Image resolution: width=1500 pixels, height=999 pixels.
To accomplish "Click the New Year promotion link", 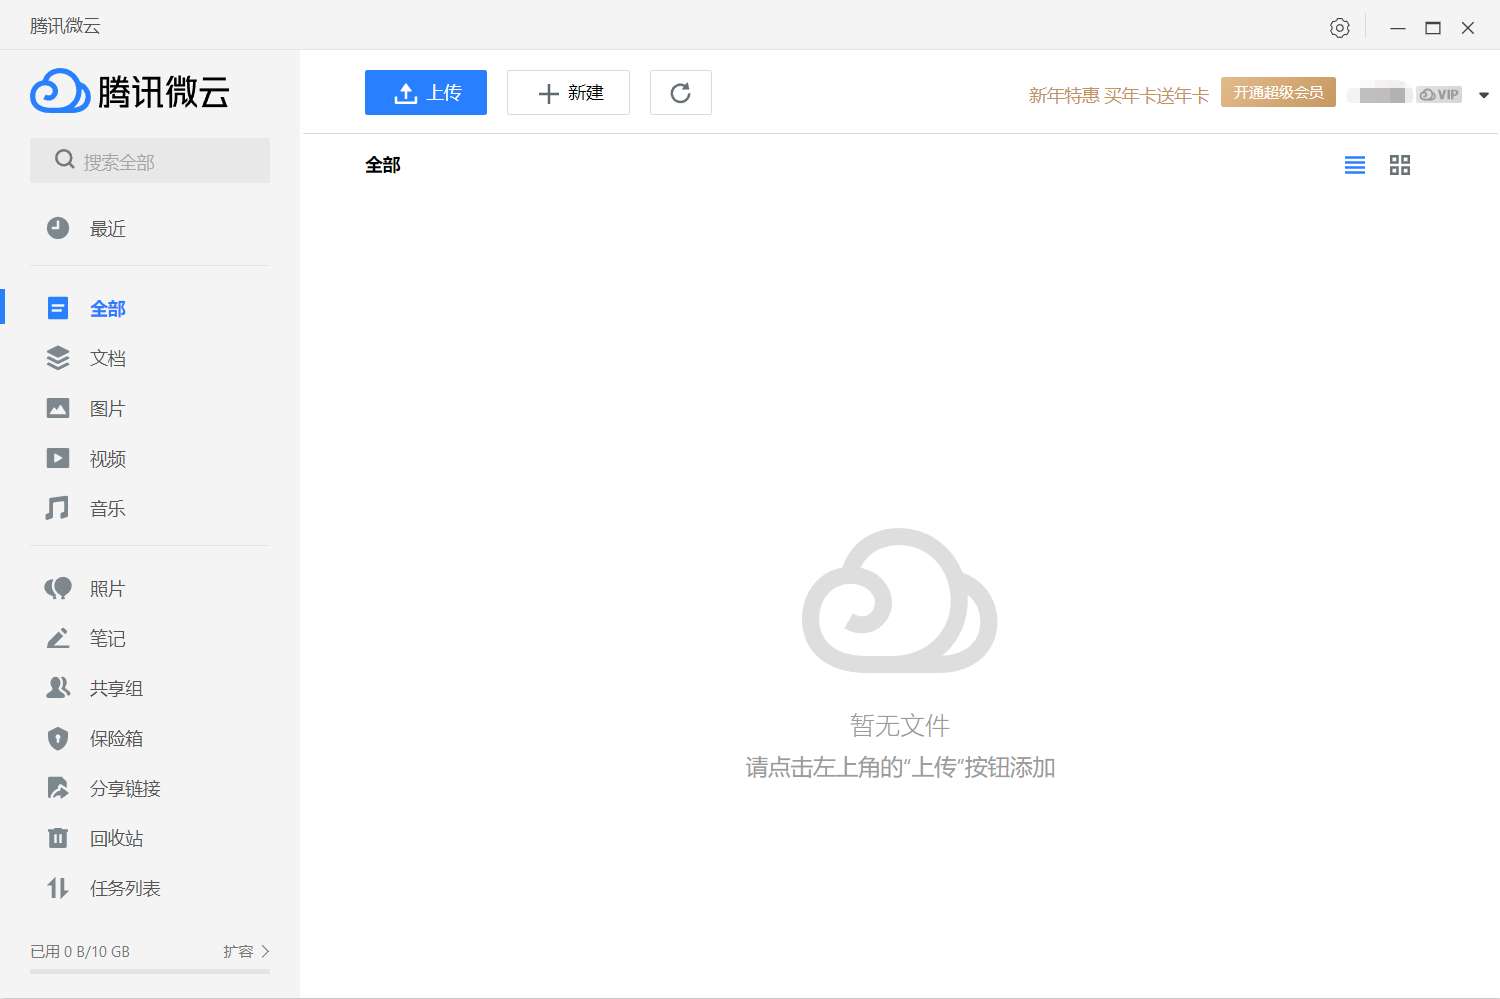I will tap(1119, 95).
